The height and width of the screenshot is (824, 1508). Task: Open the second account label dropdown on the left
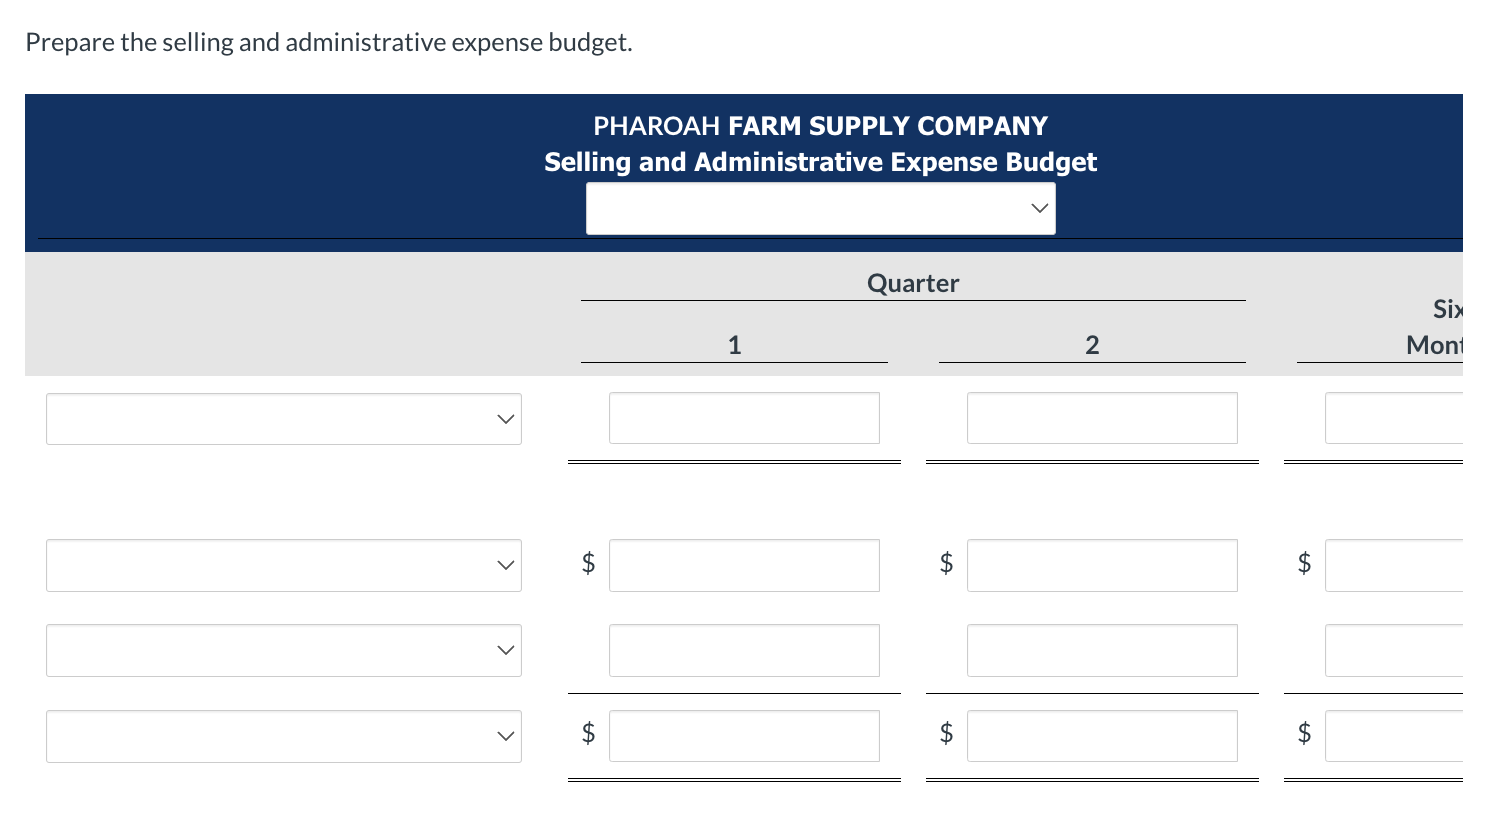click(284, 565)
